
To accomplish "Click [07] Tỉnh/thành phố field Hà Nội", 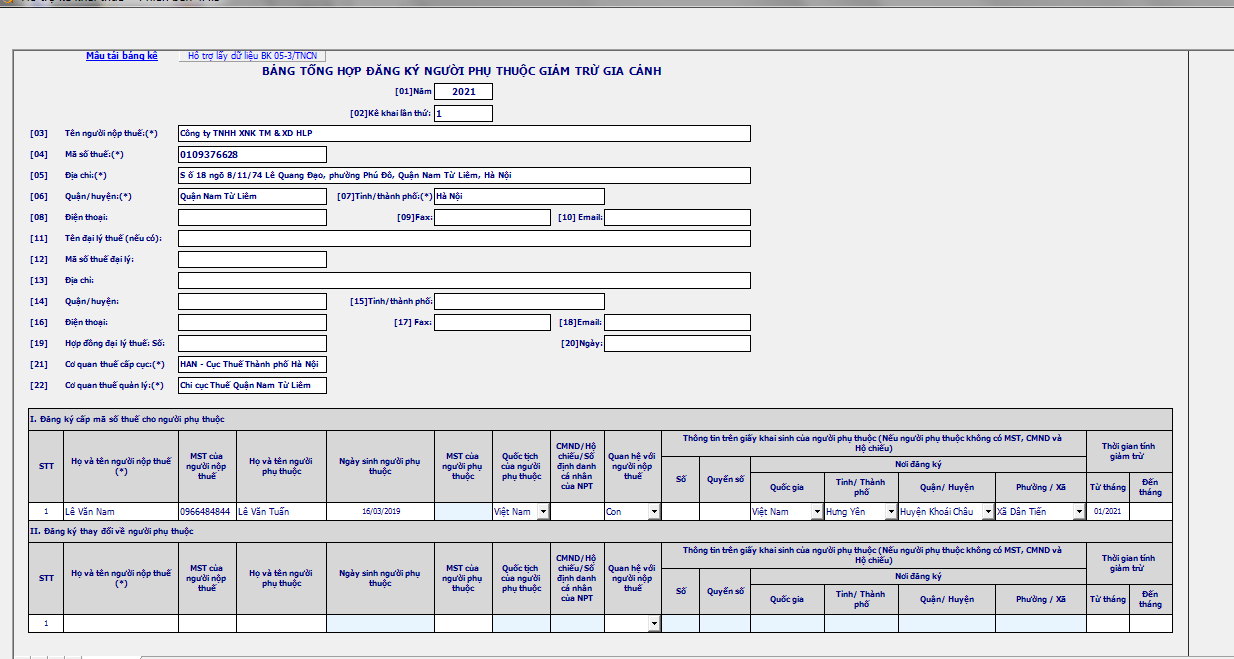I will 519,196.
